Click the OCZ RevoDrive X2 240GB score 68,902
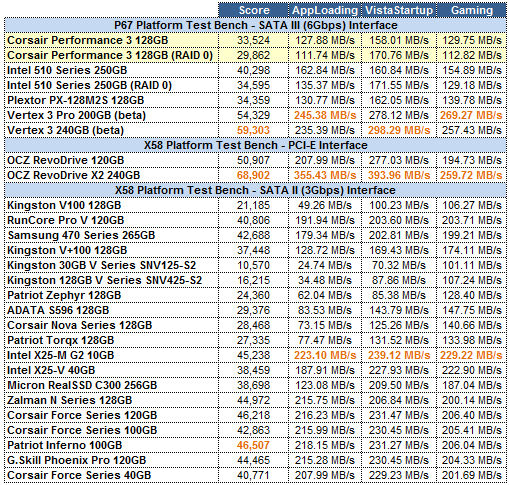 pos(253,175)
